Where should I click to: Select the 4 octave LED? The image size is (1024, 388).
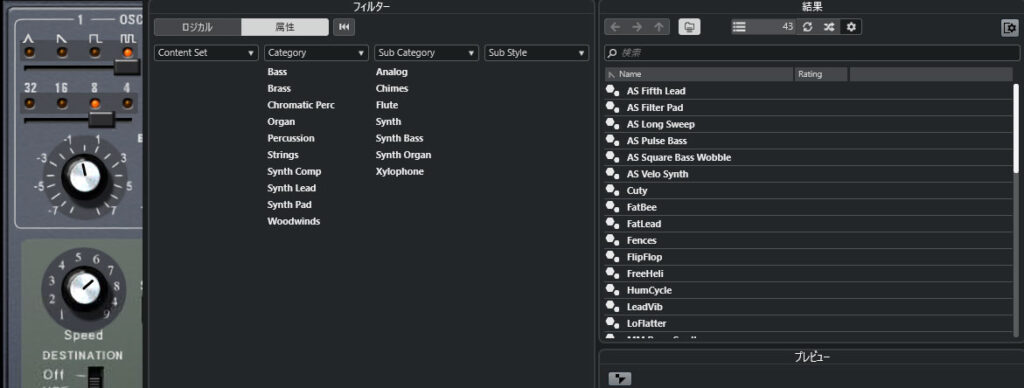pyautogui.click(x=127, y=103)
